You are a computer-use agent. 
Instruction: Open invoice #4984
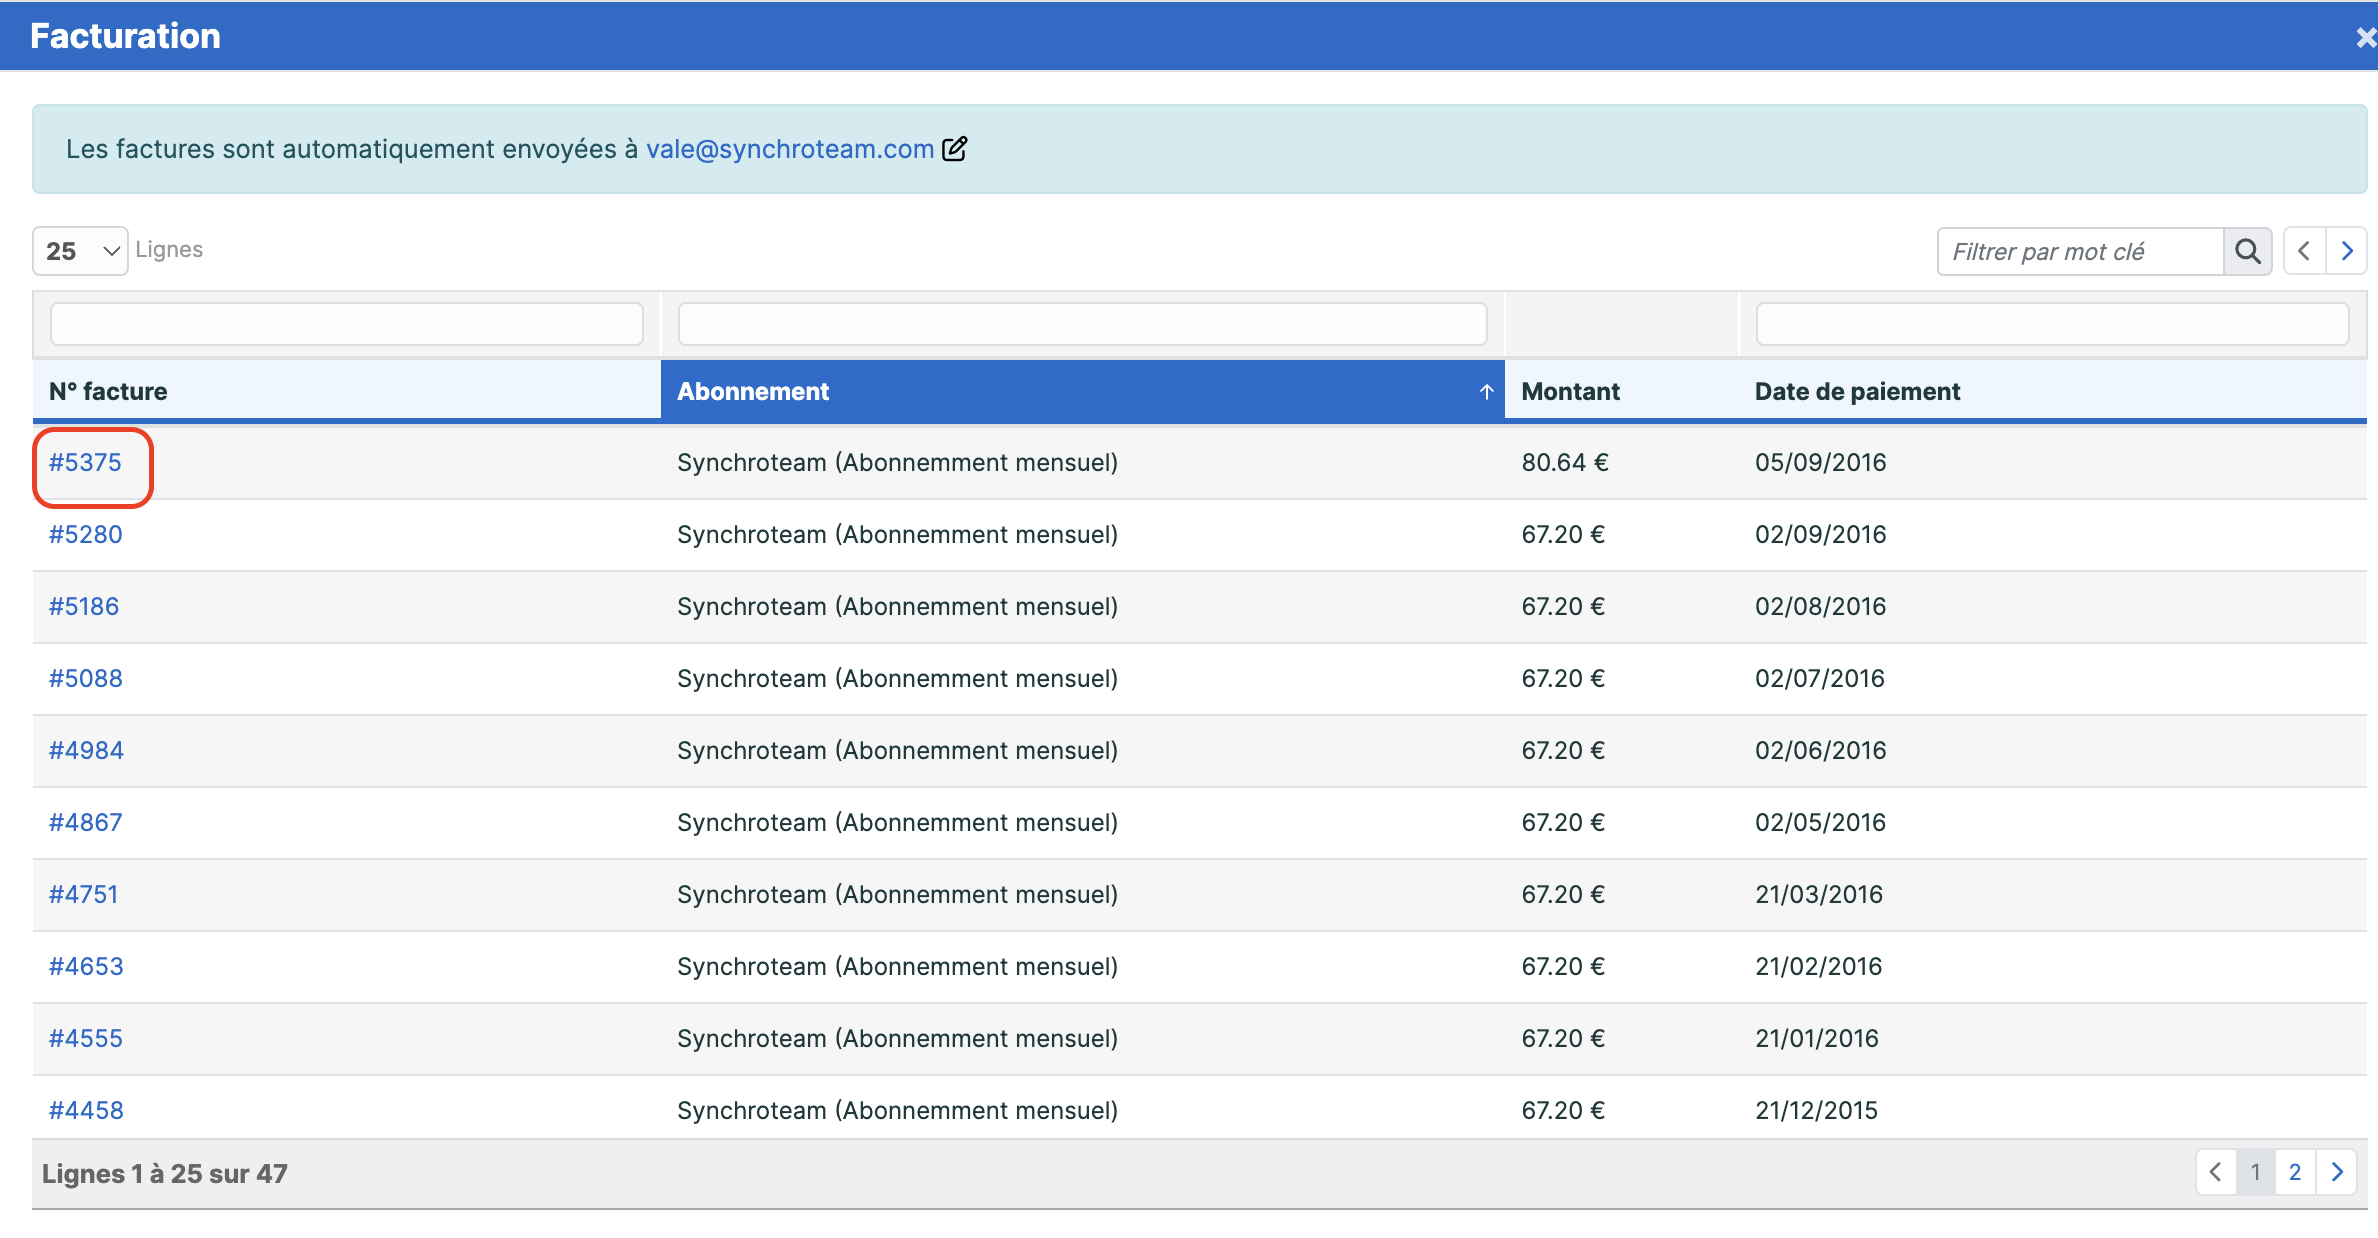(86, 751)
